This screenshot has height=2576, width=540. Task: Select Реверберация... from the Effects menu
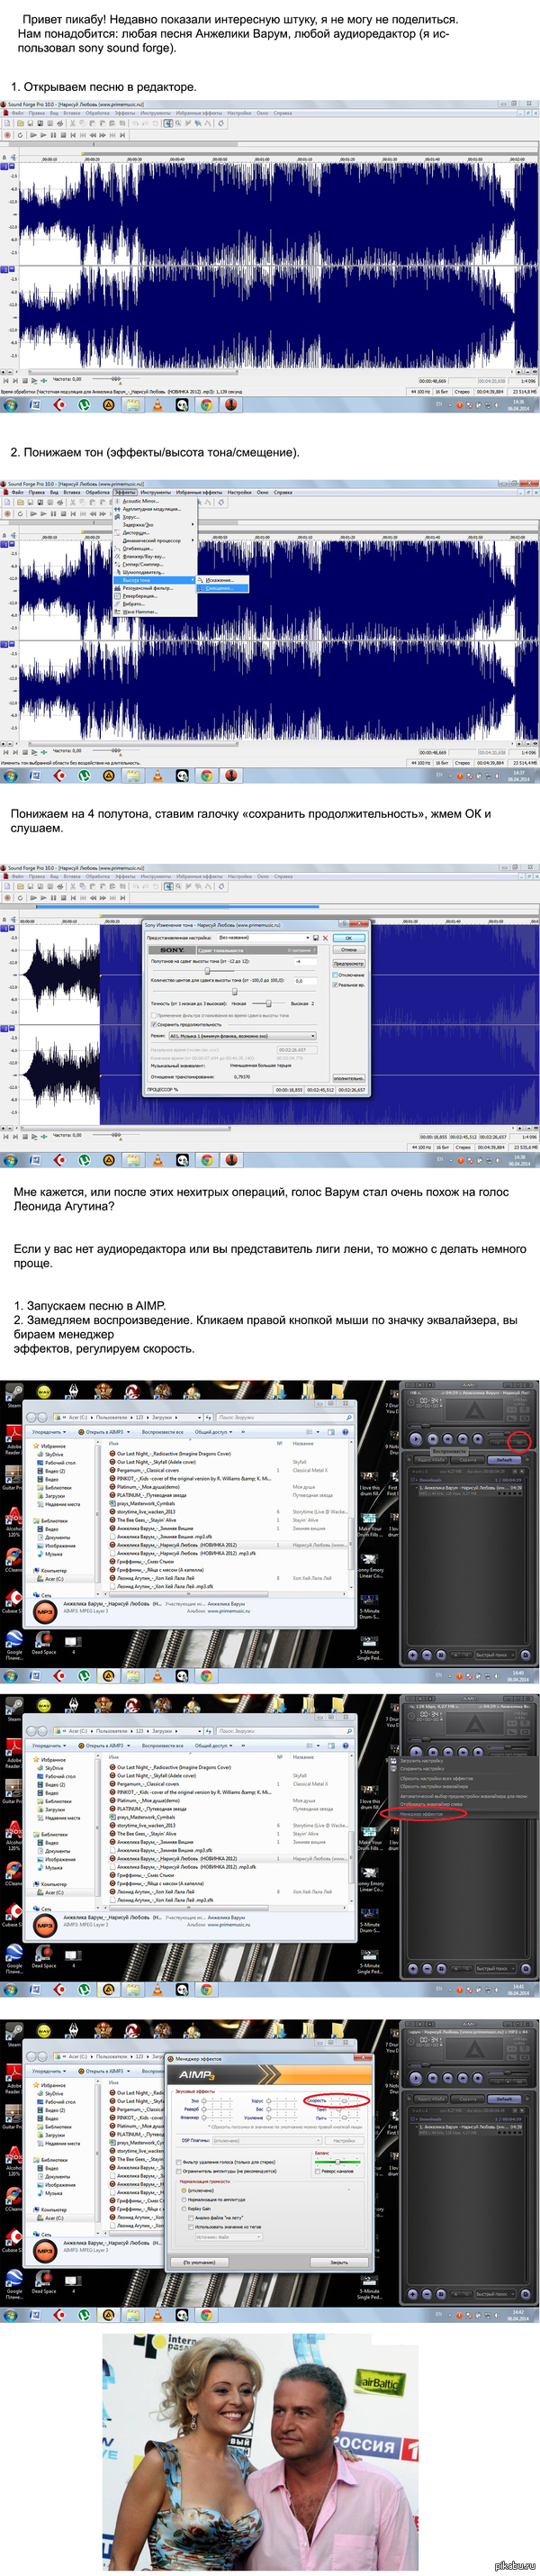tap(140, 596)
